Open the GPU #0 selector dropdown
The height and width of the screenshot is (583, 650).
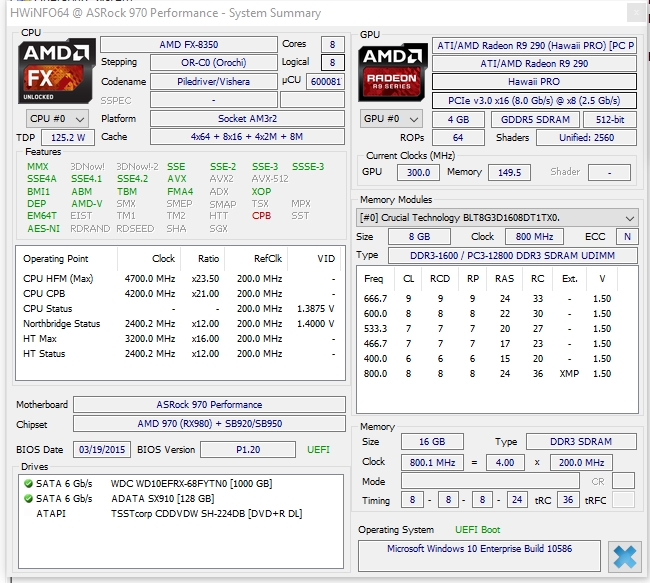[x=391, y=119]
